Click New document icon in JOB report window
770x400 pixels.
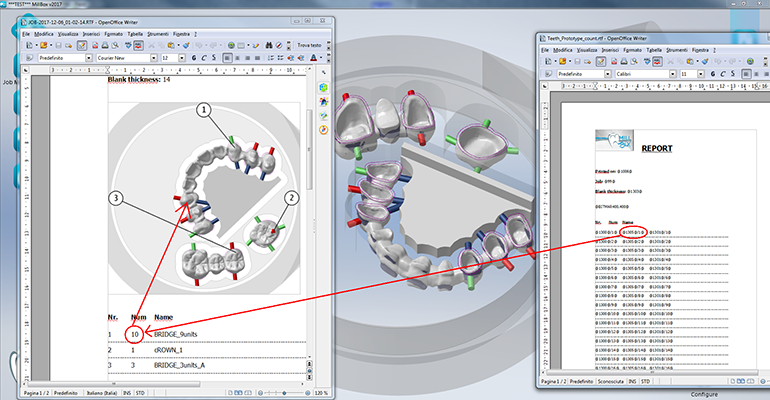coord(29,45)
